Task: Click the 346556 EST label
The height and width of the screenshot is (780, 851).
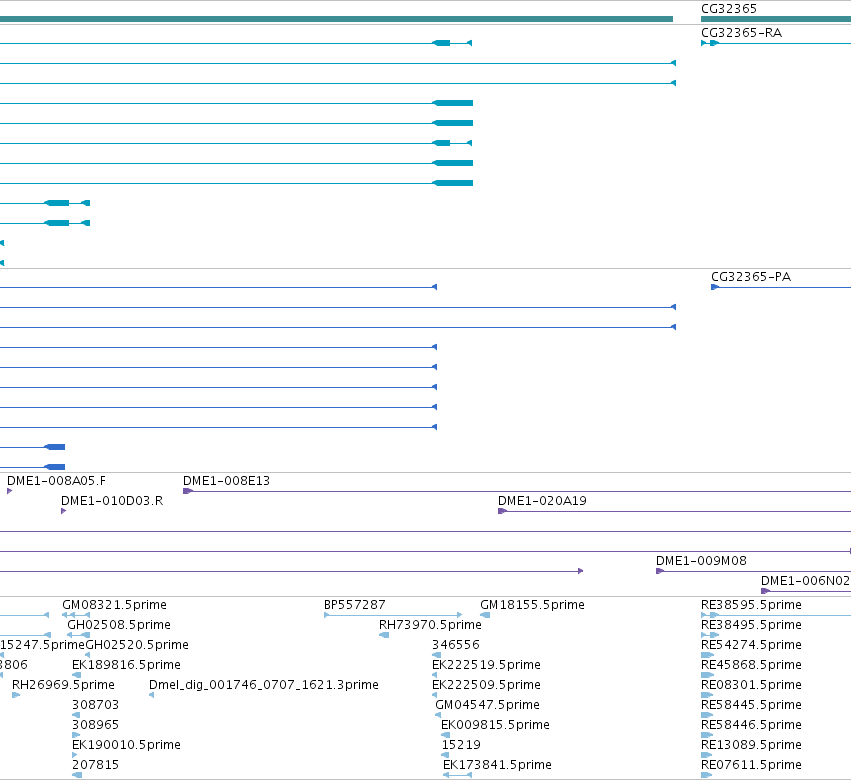Action: pyautogui.click(x=456, y=645)
